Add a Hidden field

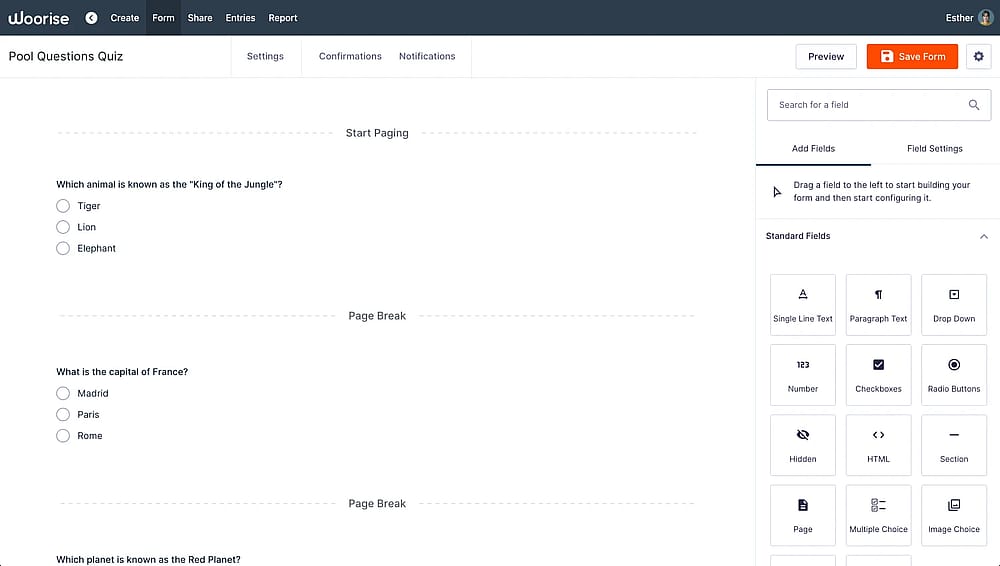click(x=802, y=445)
